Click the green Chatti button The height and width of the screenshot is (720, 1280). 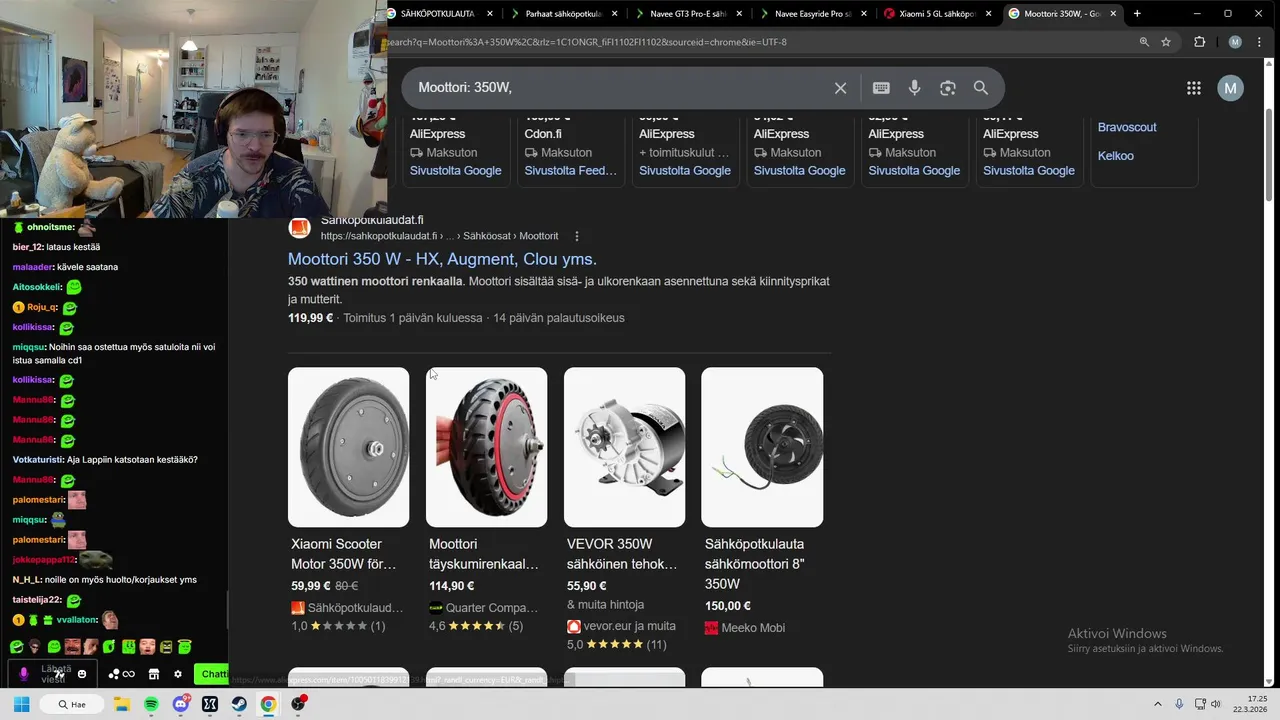[x=212, y=674]
